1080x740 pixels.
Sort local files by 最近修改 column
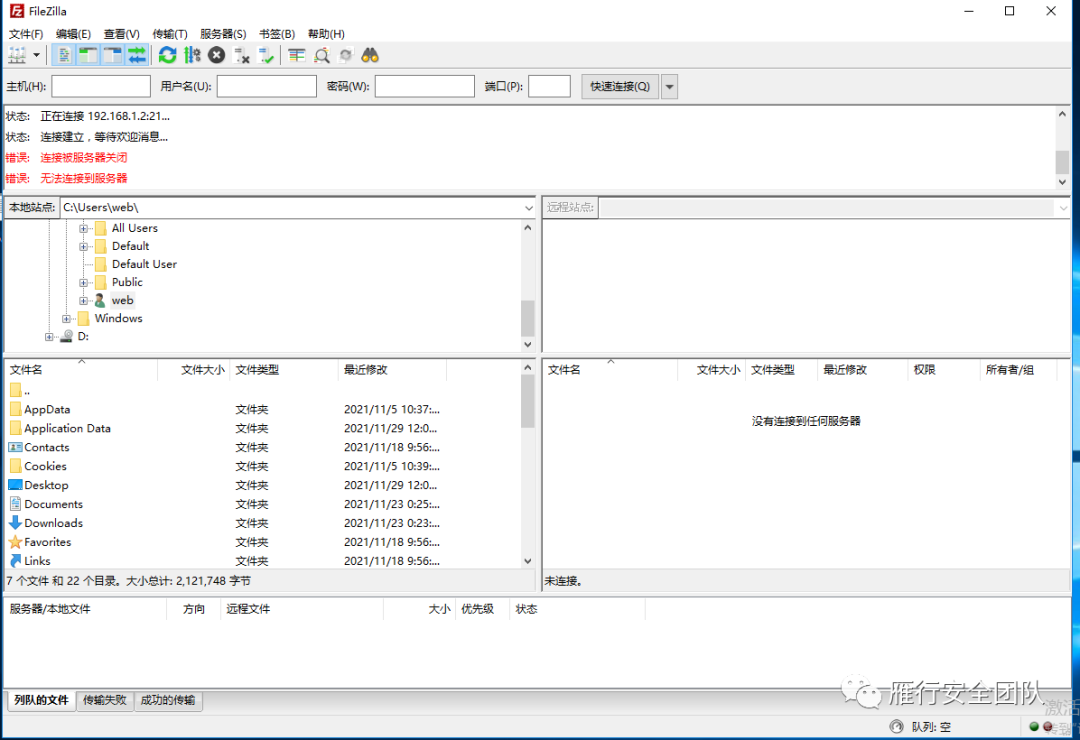click(x=393, y=370)
